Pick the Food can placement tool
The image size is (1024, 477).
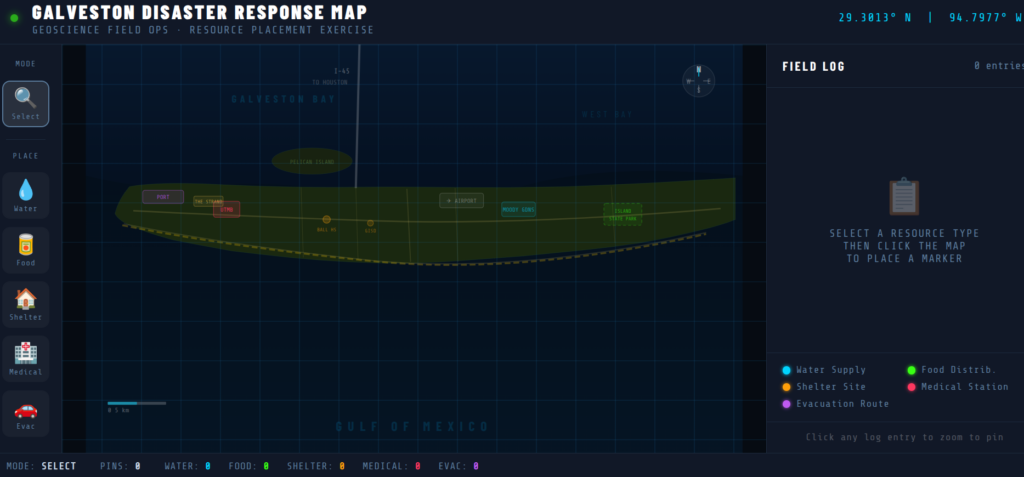25,249
